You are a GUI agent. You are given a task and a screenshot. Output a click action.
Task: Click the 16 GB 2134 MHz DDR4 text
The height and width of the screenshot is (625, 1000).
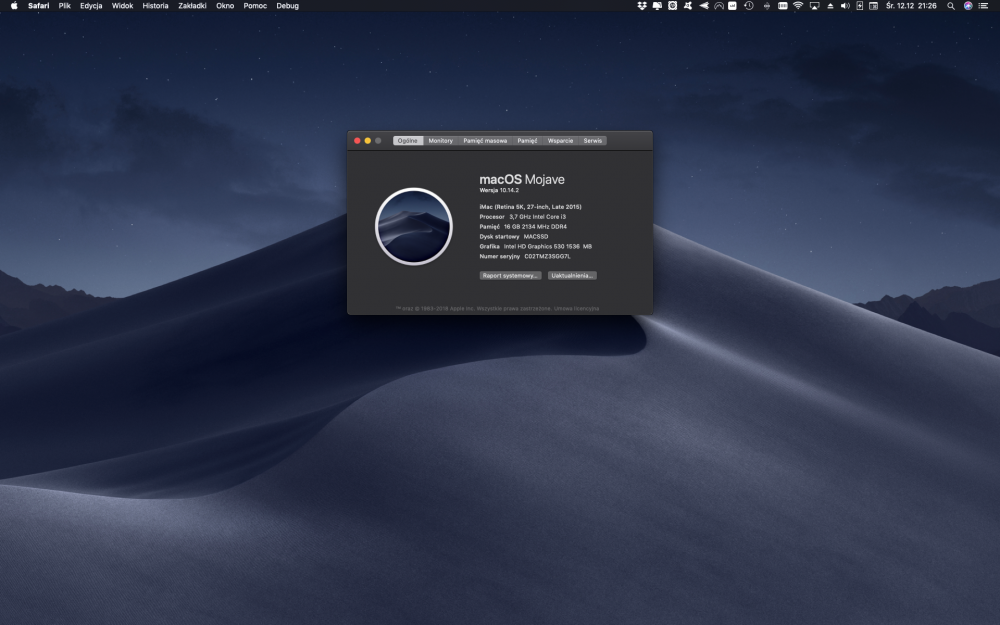click(535, 226)
